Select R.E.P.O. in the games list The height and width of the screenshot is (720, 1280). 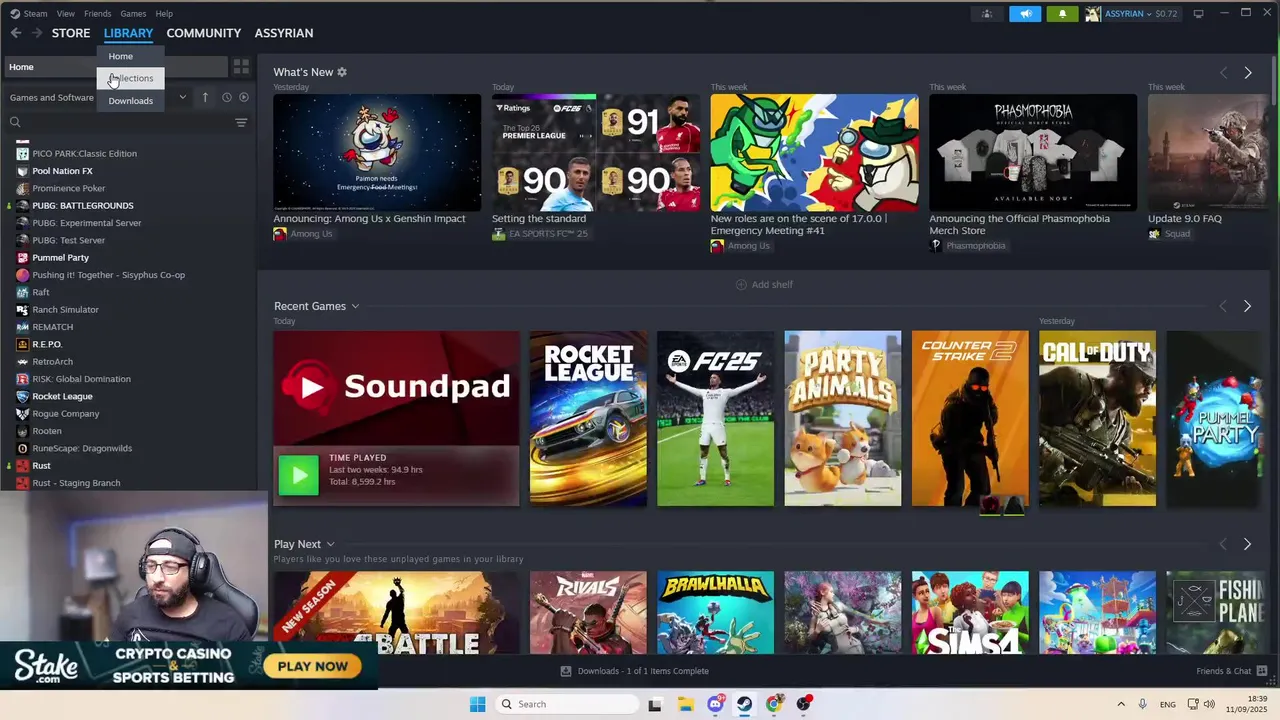point(47,344)
